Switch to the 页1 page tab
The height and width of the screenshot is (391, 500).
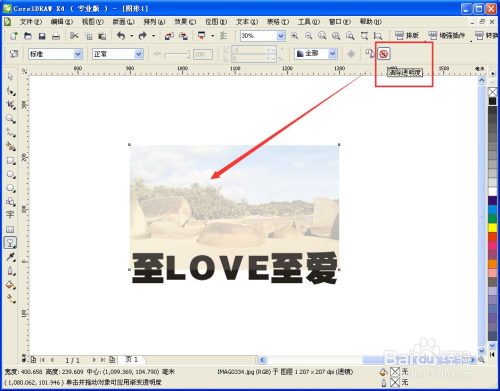pyautogui.click(x=132, y=360)
